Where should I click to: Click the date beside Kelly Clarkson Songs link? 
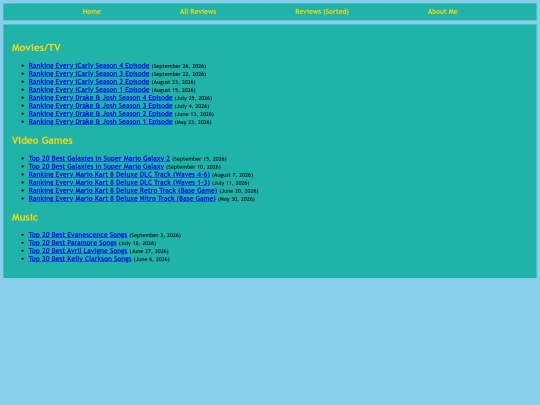point(152,259)
